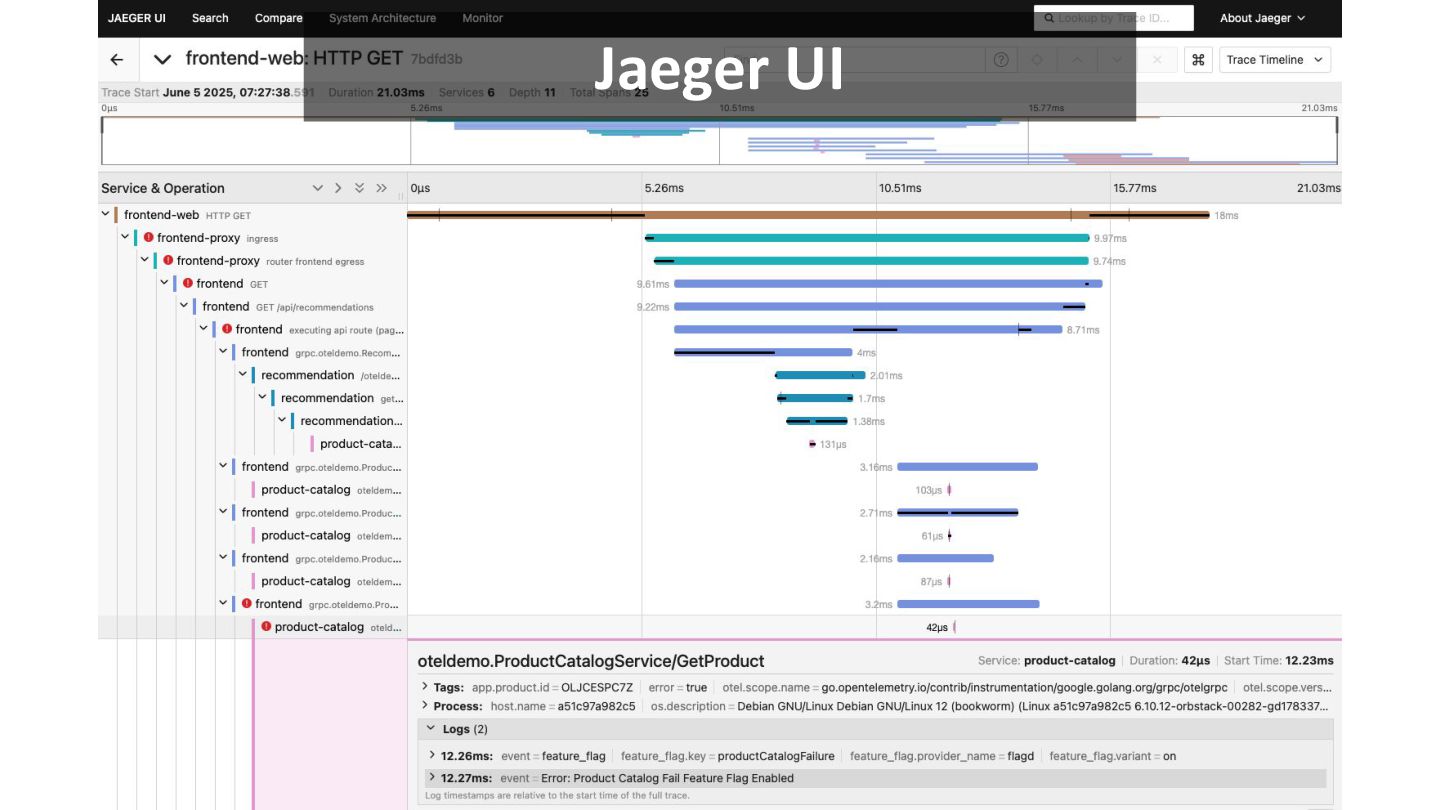Click the brown frontend-web 18ms span bar
1440x810 pixels.
point(808,215)
